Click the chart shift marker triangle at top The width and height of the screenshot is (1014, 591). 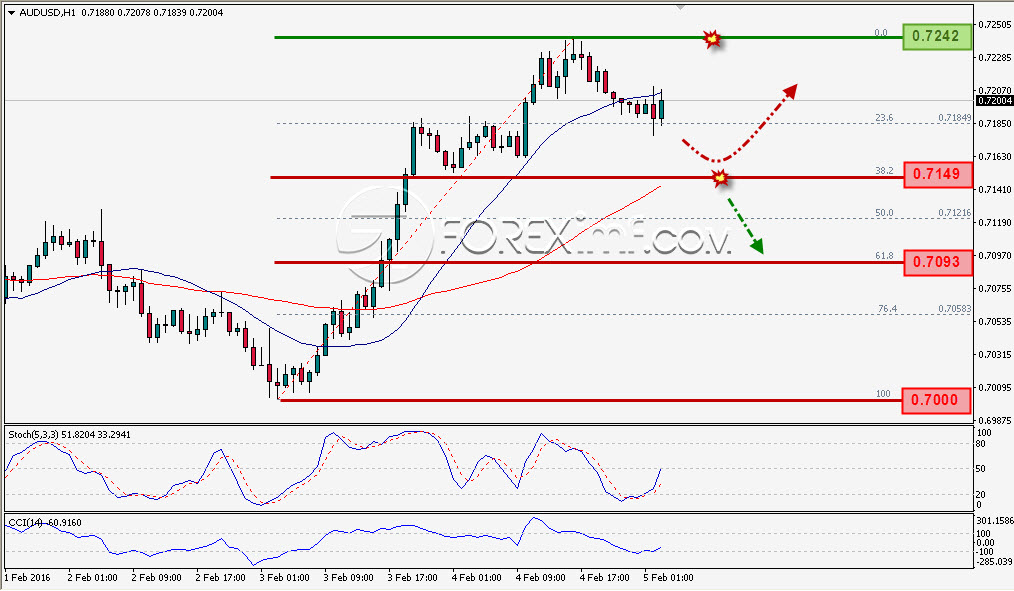[x=680, y=8]
